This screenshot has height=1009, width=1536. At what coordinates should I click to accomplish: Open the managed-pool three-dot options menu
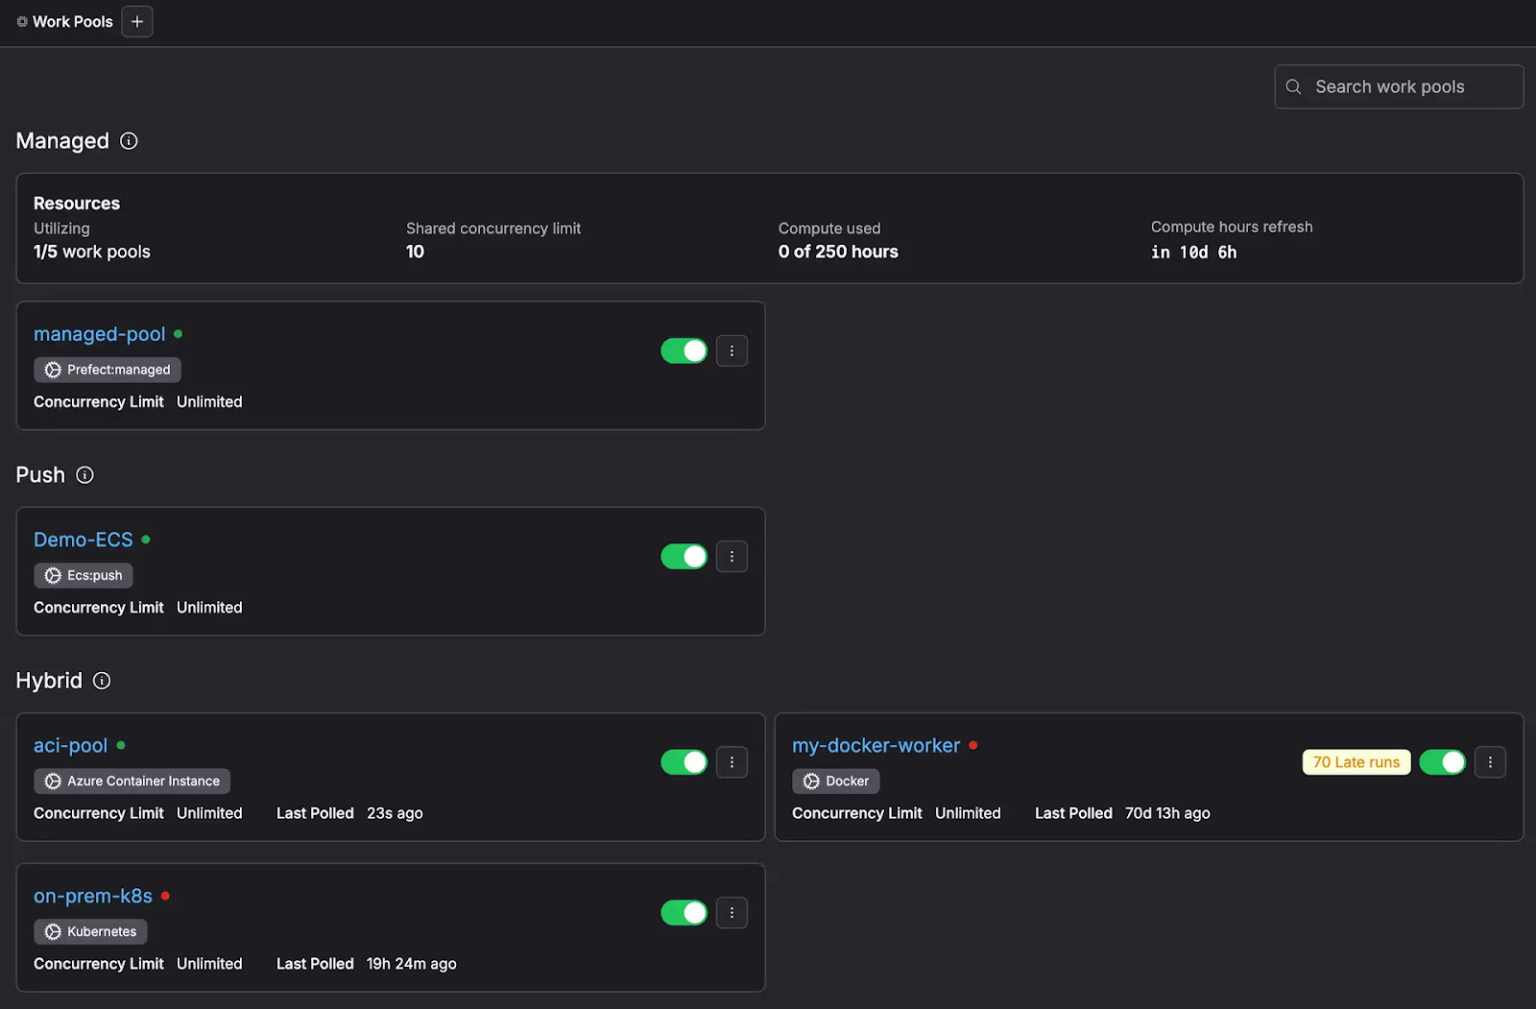732,351
